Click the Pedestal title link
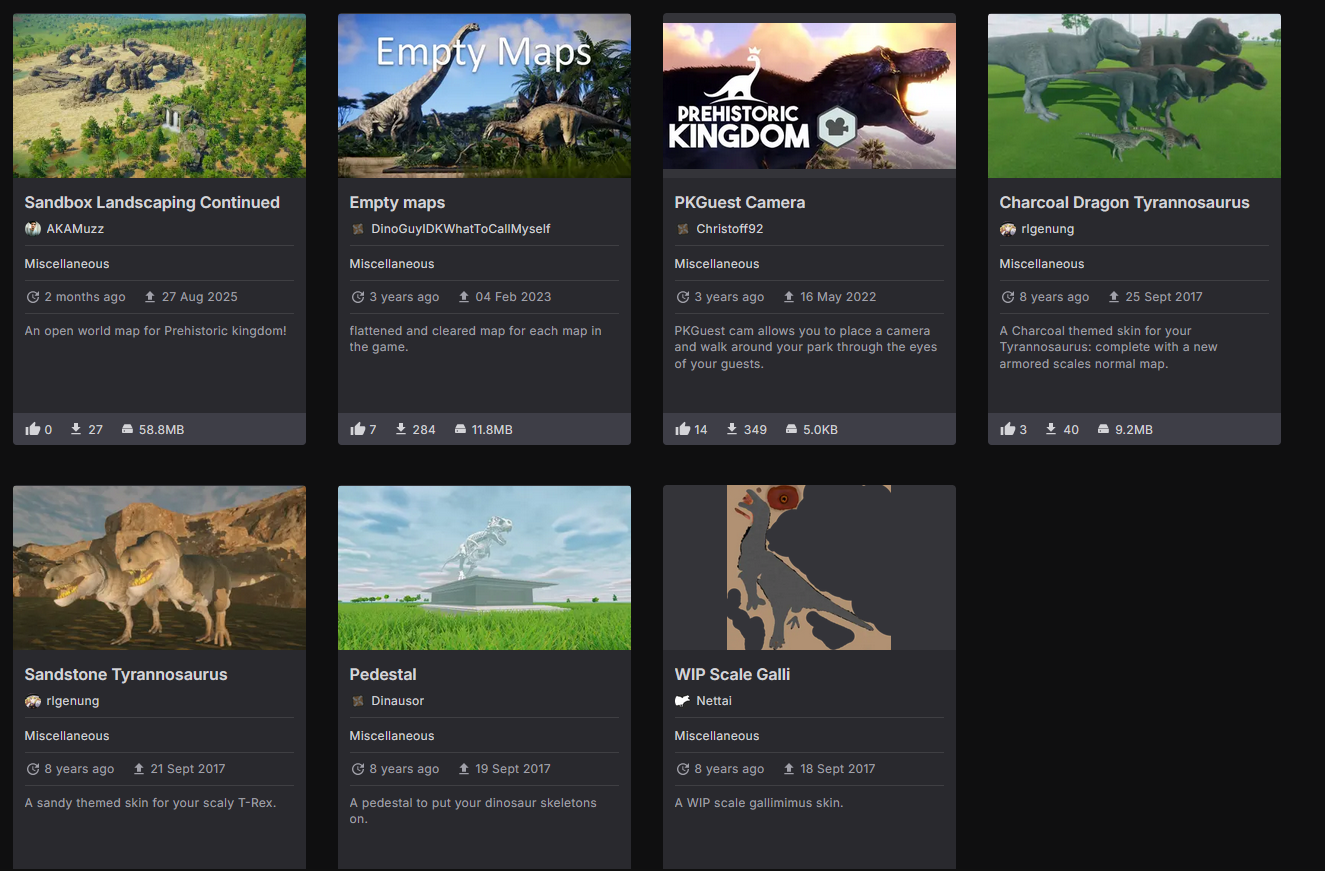Screen dimensions: 1325x871 pos(383,674)
